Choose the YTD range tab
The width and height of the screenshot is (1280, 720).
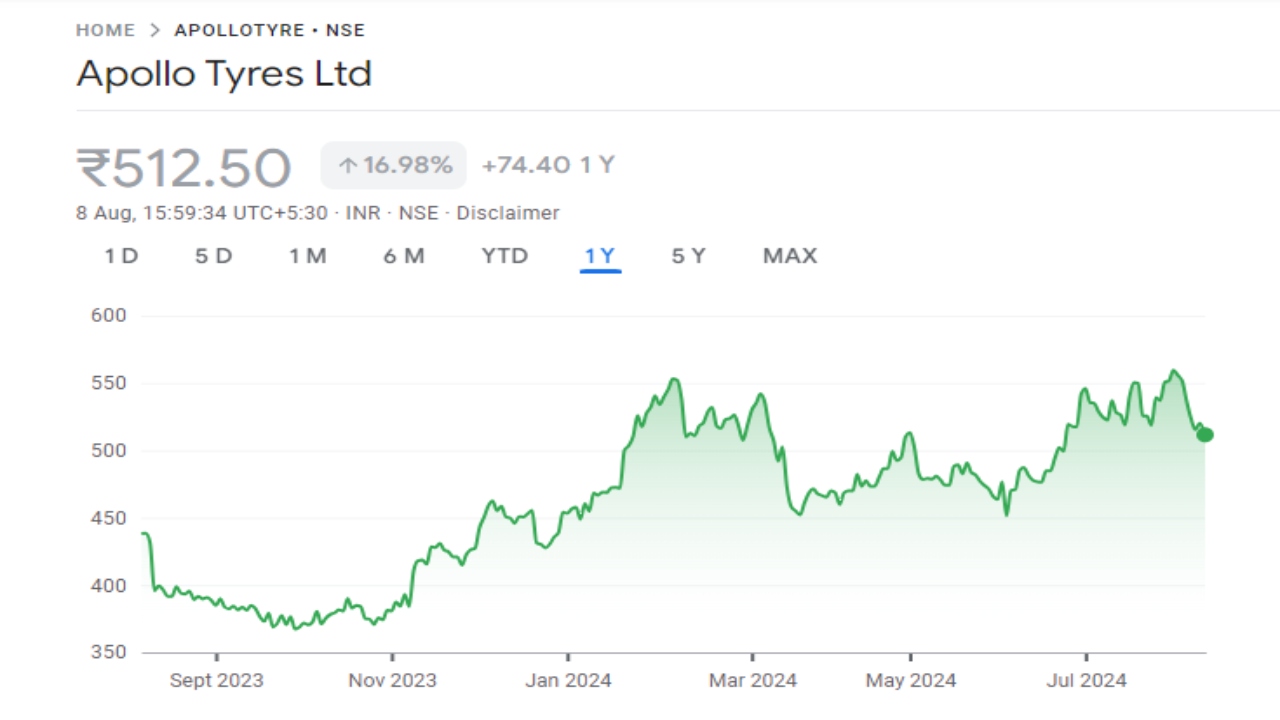coord(504,256)
